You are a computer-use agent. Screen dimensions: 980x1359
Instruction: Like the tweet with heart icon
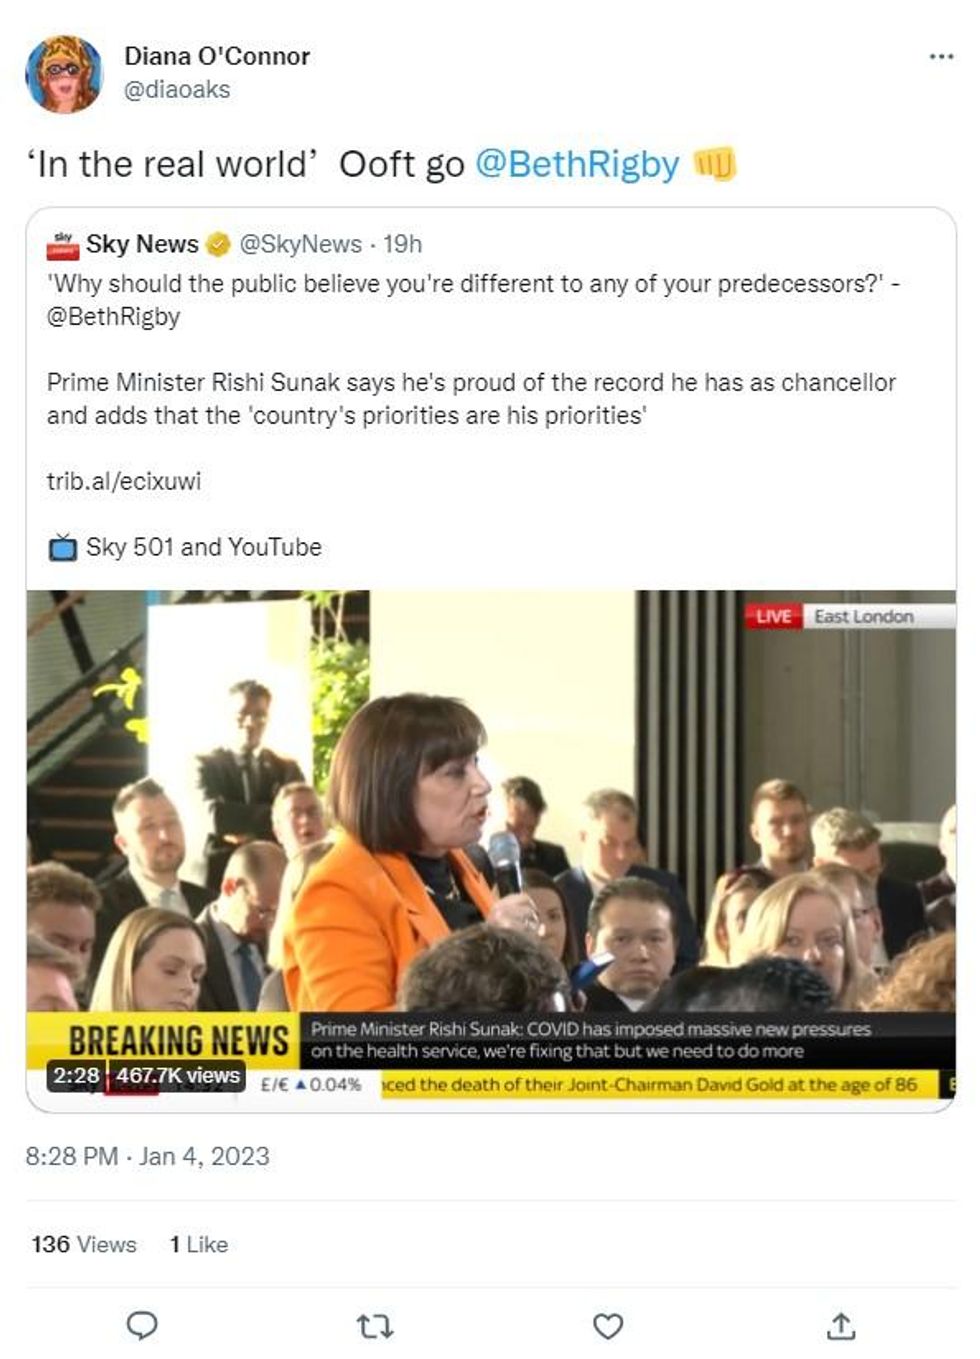608,1326
